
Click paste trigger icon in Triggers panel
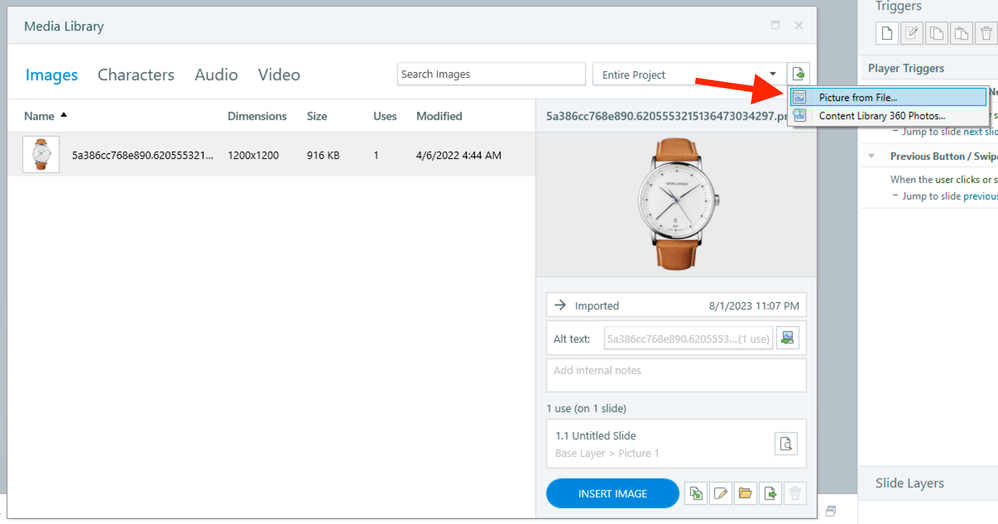pos(961,33)
